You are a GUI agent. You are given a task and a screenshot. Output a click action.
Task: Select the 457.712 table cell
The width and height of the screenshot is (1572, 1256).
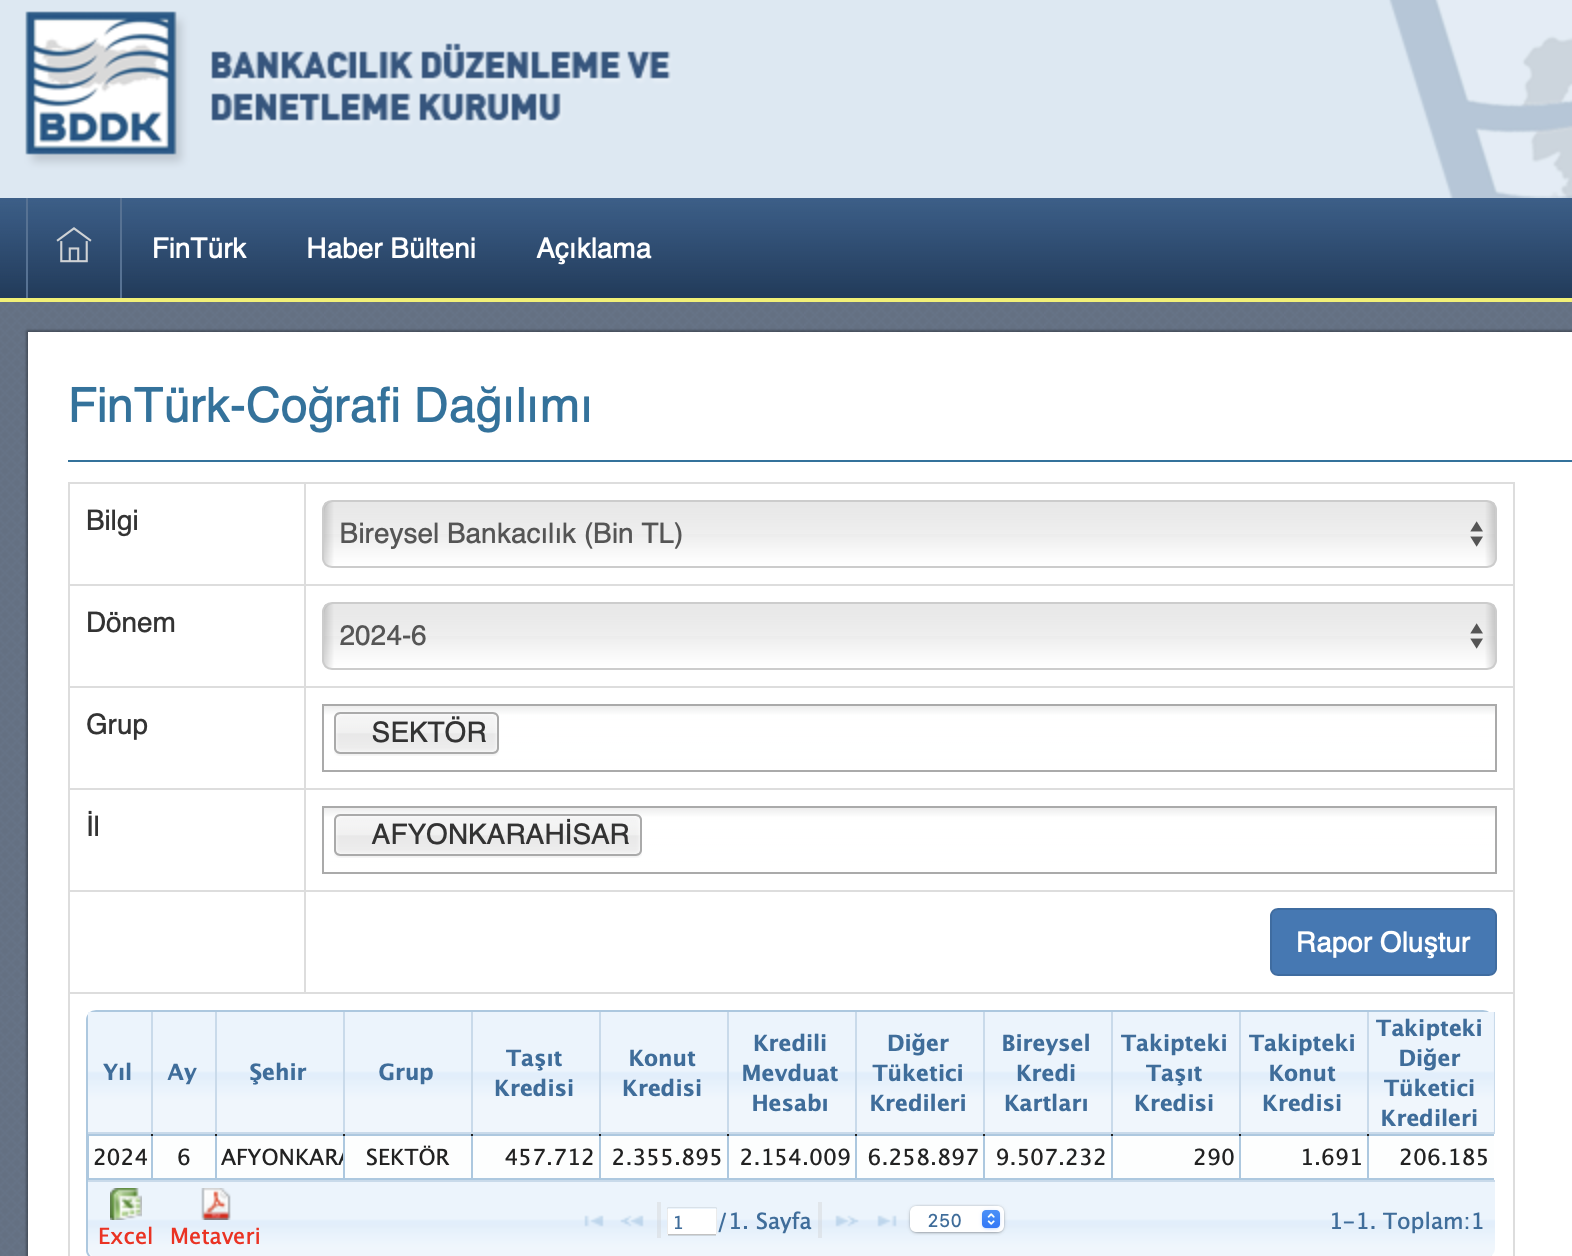point(536,1157)
